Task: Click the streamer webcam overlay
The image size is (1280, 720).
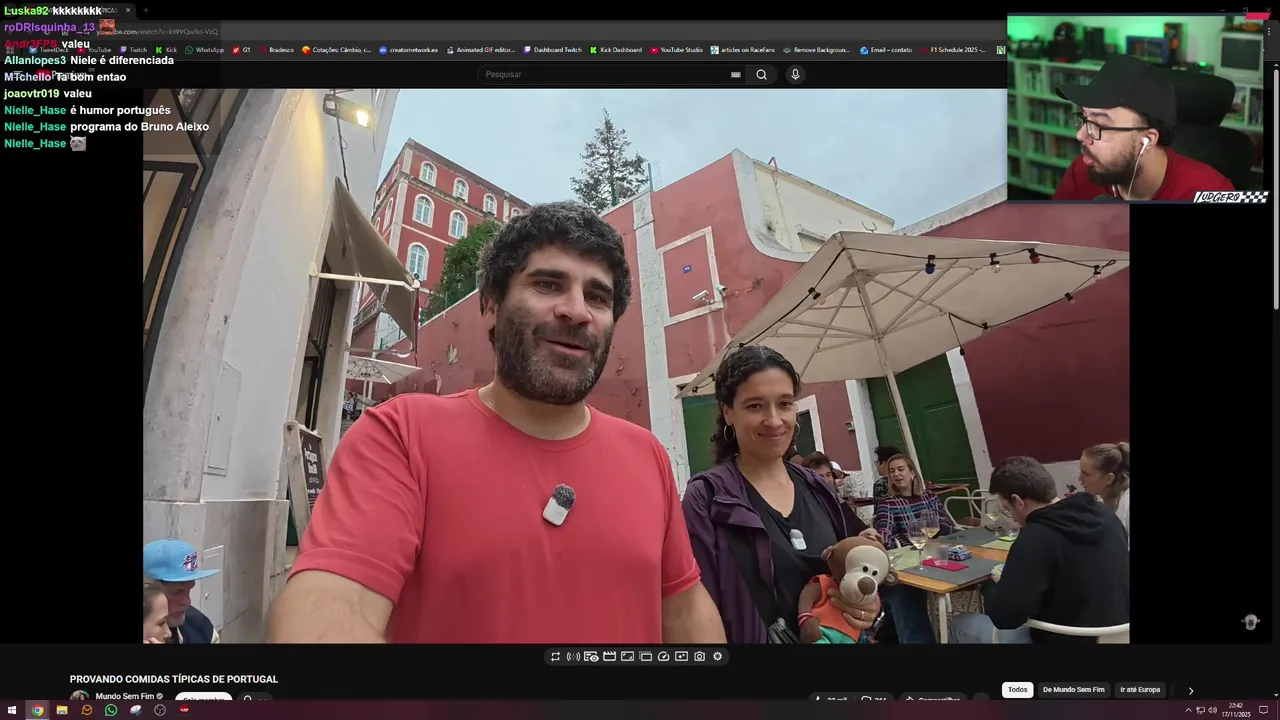Action: pos(1138,108)
